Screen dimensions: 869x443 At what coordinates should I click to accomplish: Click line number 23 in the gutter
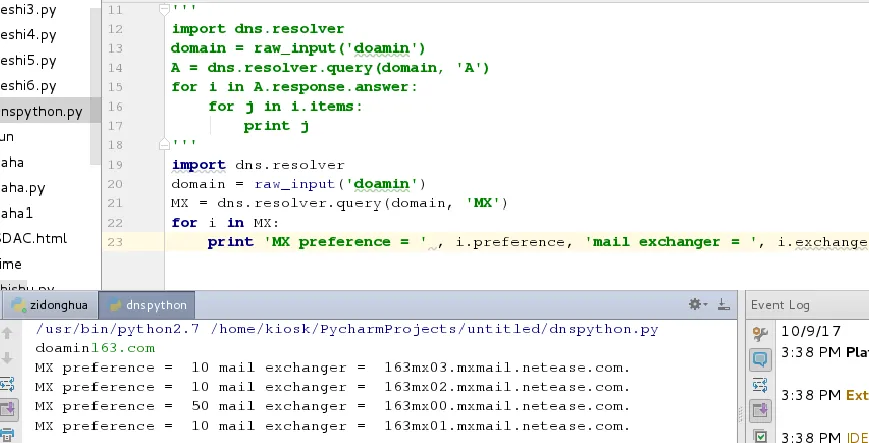point(115,242)
